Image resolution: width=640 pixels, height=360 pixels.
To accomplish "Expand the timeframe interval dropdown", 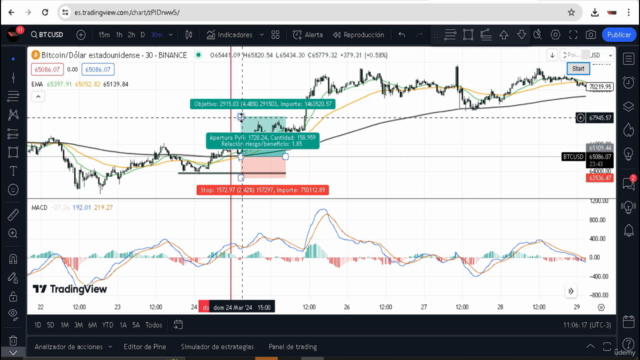I will pos(171,35).
